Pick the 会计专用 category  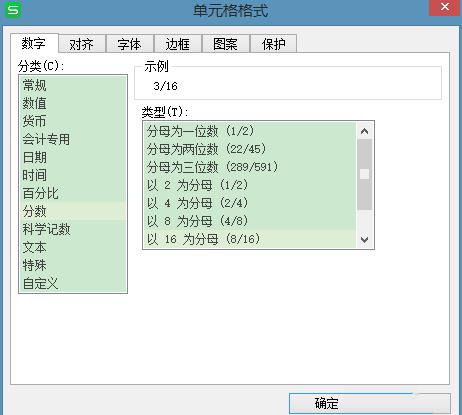pyautogui.click(x=73, y=139)
